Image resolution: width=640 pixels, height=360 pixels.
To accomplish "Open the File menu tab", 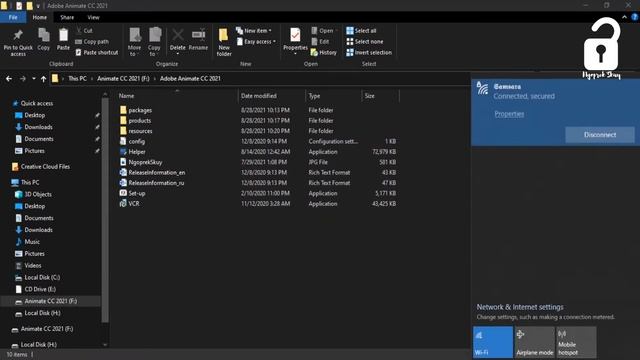I will click(13, 17).
